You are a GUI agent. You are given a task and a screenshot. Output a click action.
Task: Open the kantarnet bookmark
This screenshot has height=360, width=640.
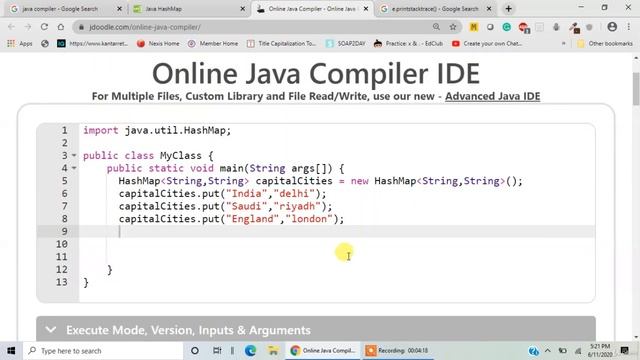point(93,43)
